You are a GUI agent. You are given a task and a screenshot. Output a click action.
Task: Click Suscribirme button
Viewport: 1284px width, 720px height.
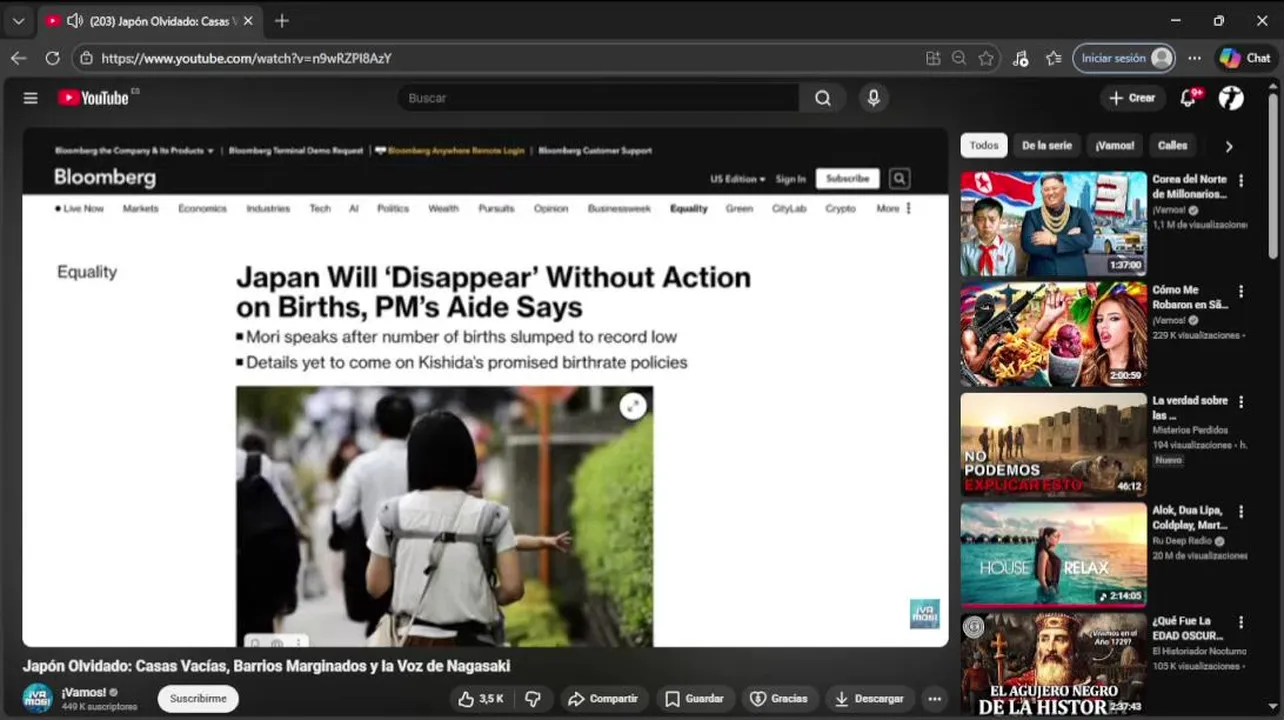click(198, 699)
